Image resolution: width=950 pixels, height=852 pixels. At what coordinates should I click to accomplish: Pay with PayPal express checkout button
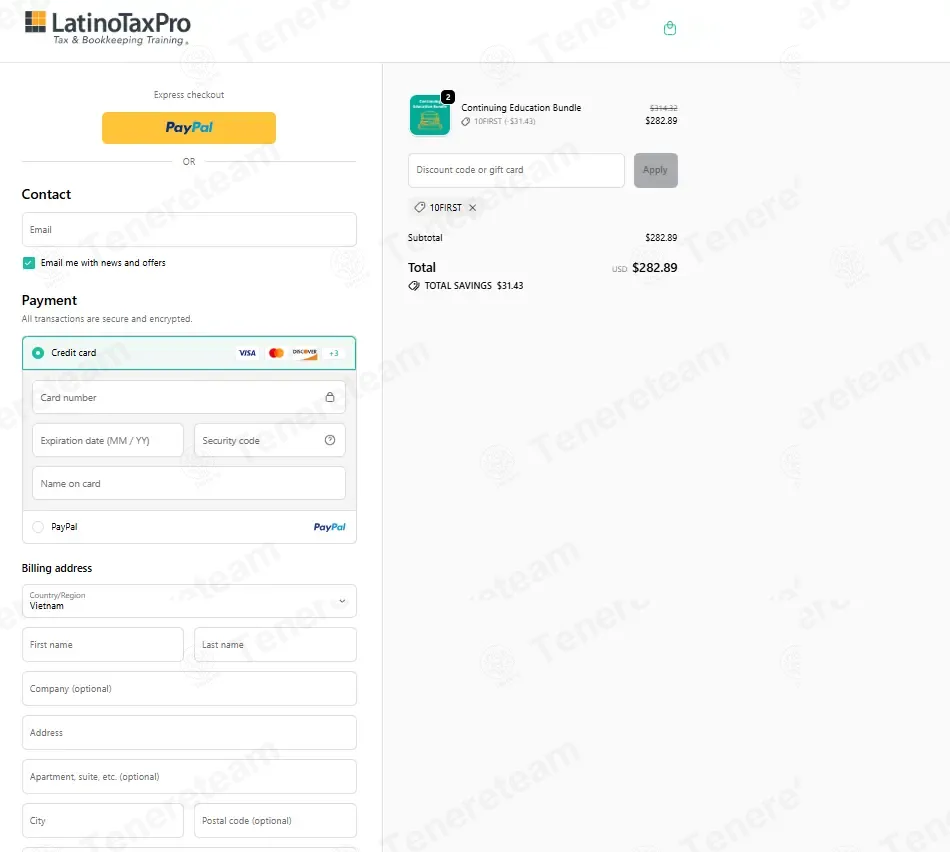188,128
